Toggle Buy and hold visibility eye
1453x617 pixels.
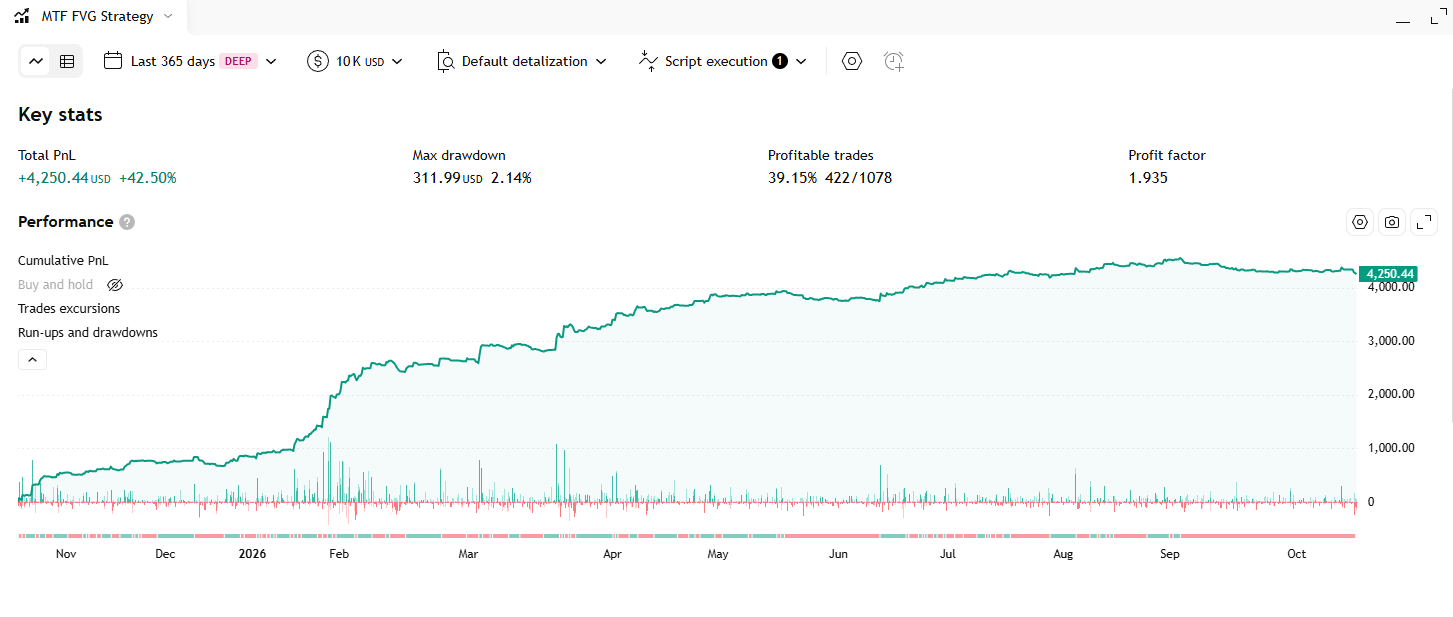[x=115, y=285]
